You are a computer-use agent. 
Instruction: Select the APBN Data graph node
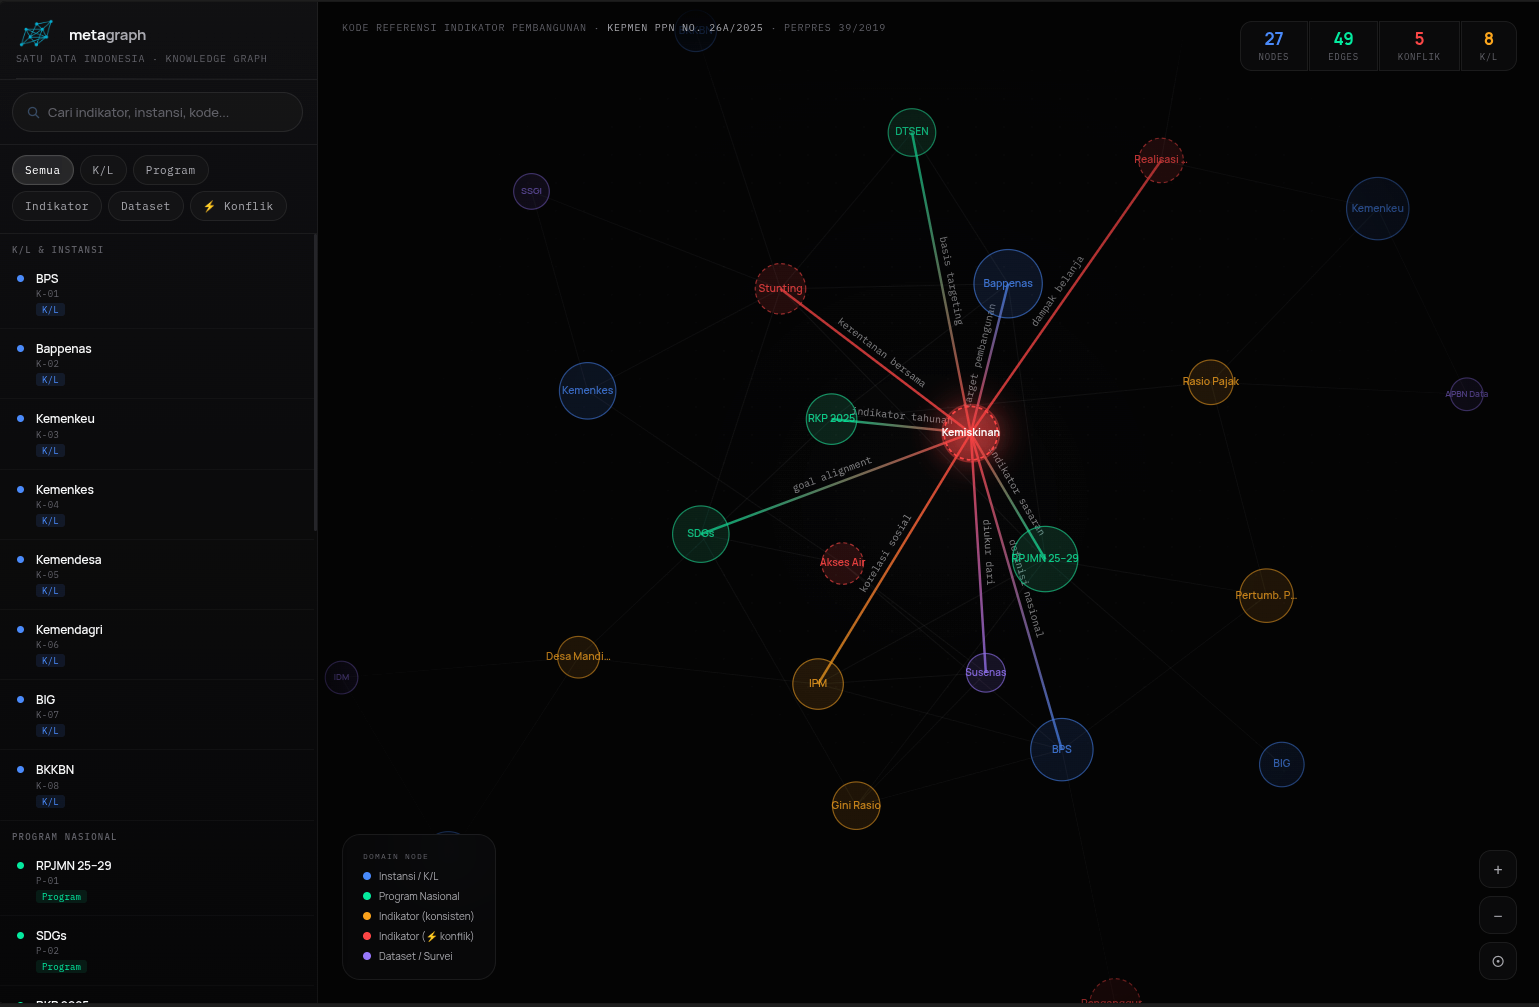(x=1467, y=394)
